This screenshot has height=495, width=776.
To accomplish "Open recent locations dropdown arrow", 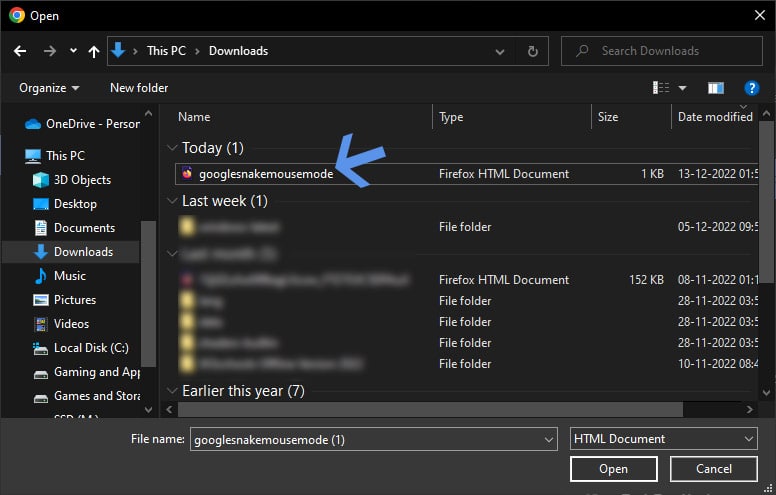I will point(73,50).
